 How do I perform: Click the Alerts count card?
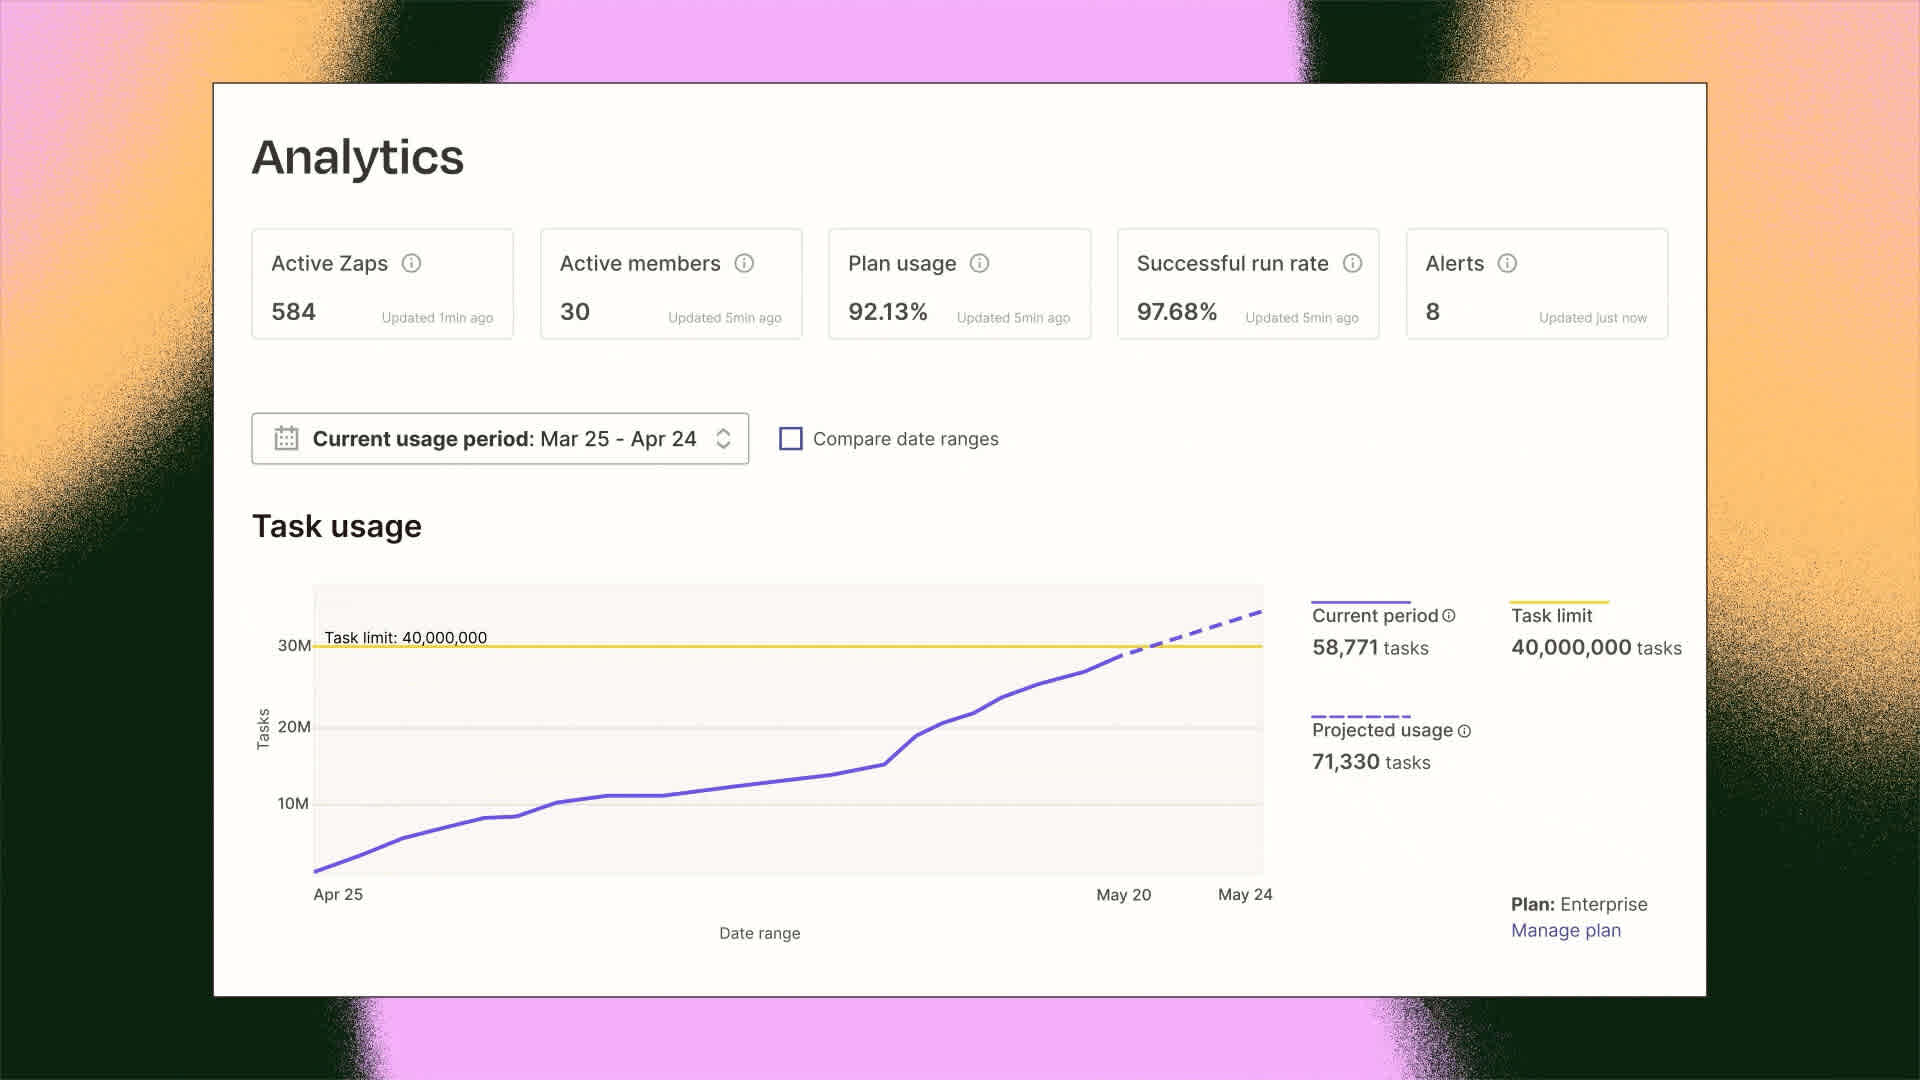coord(1536,285)
